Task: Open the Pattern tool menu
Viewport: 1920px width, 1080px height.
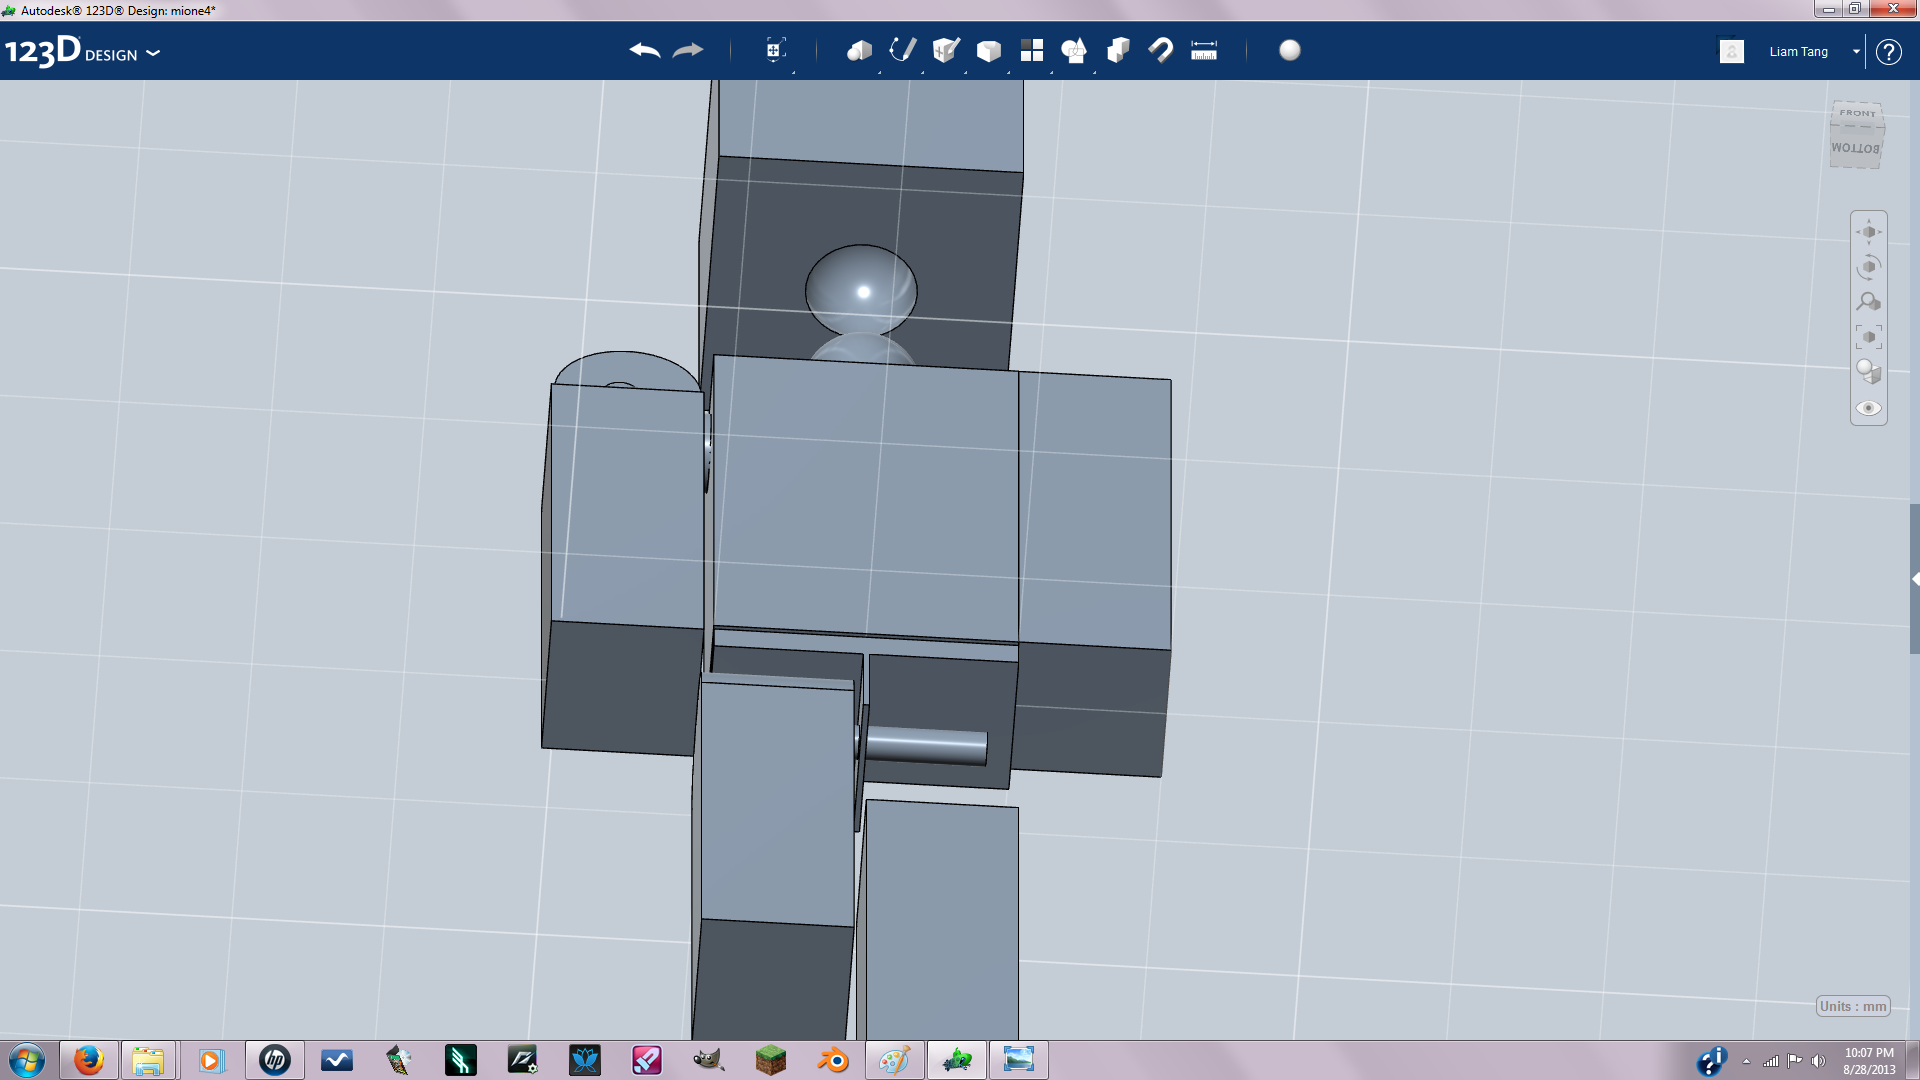Action: click(x=1031, y=51)
